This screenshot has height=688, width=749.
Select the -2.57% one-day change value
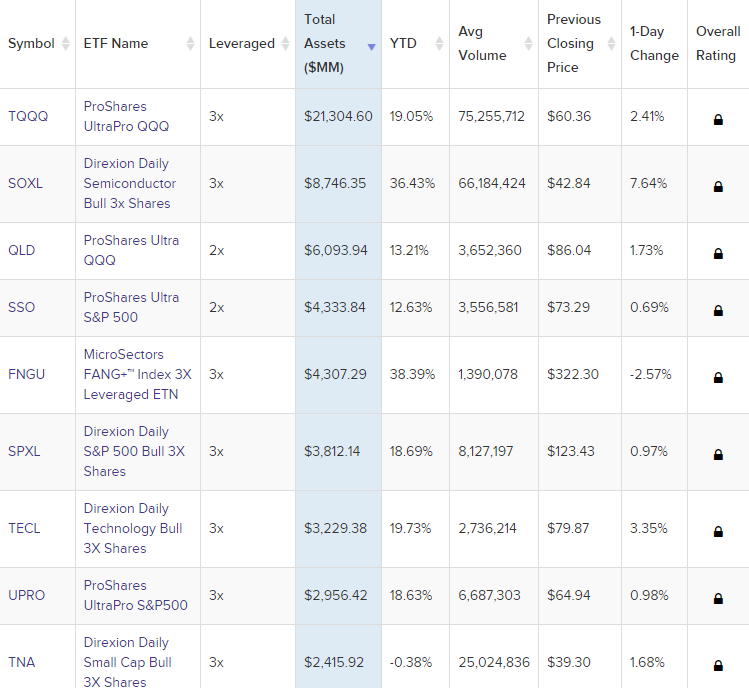(651, 374)
